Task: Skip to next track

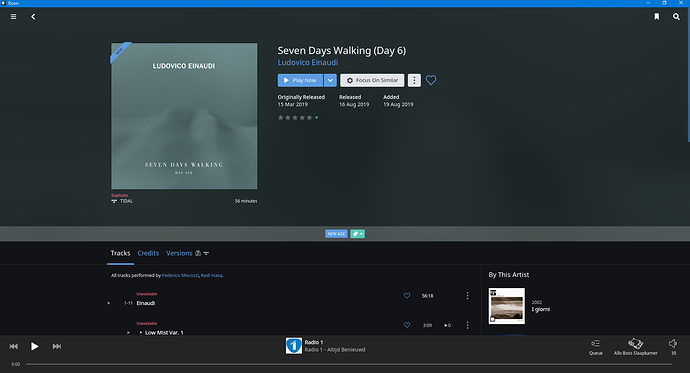Action: pos(57,347)
